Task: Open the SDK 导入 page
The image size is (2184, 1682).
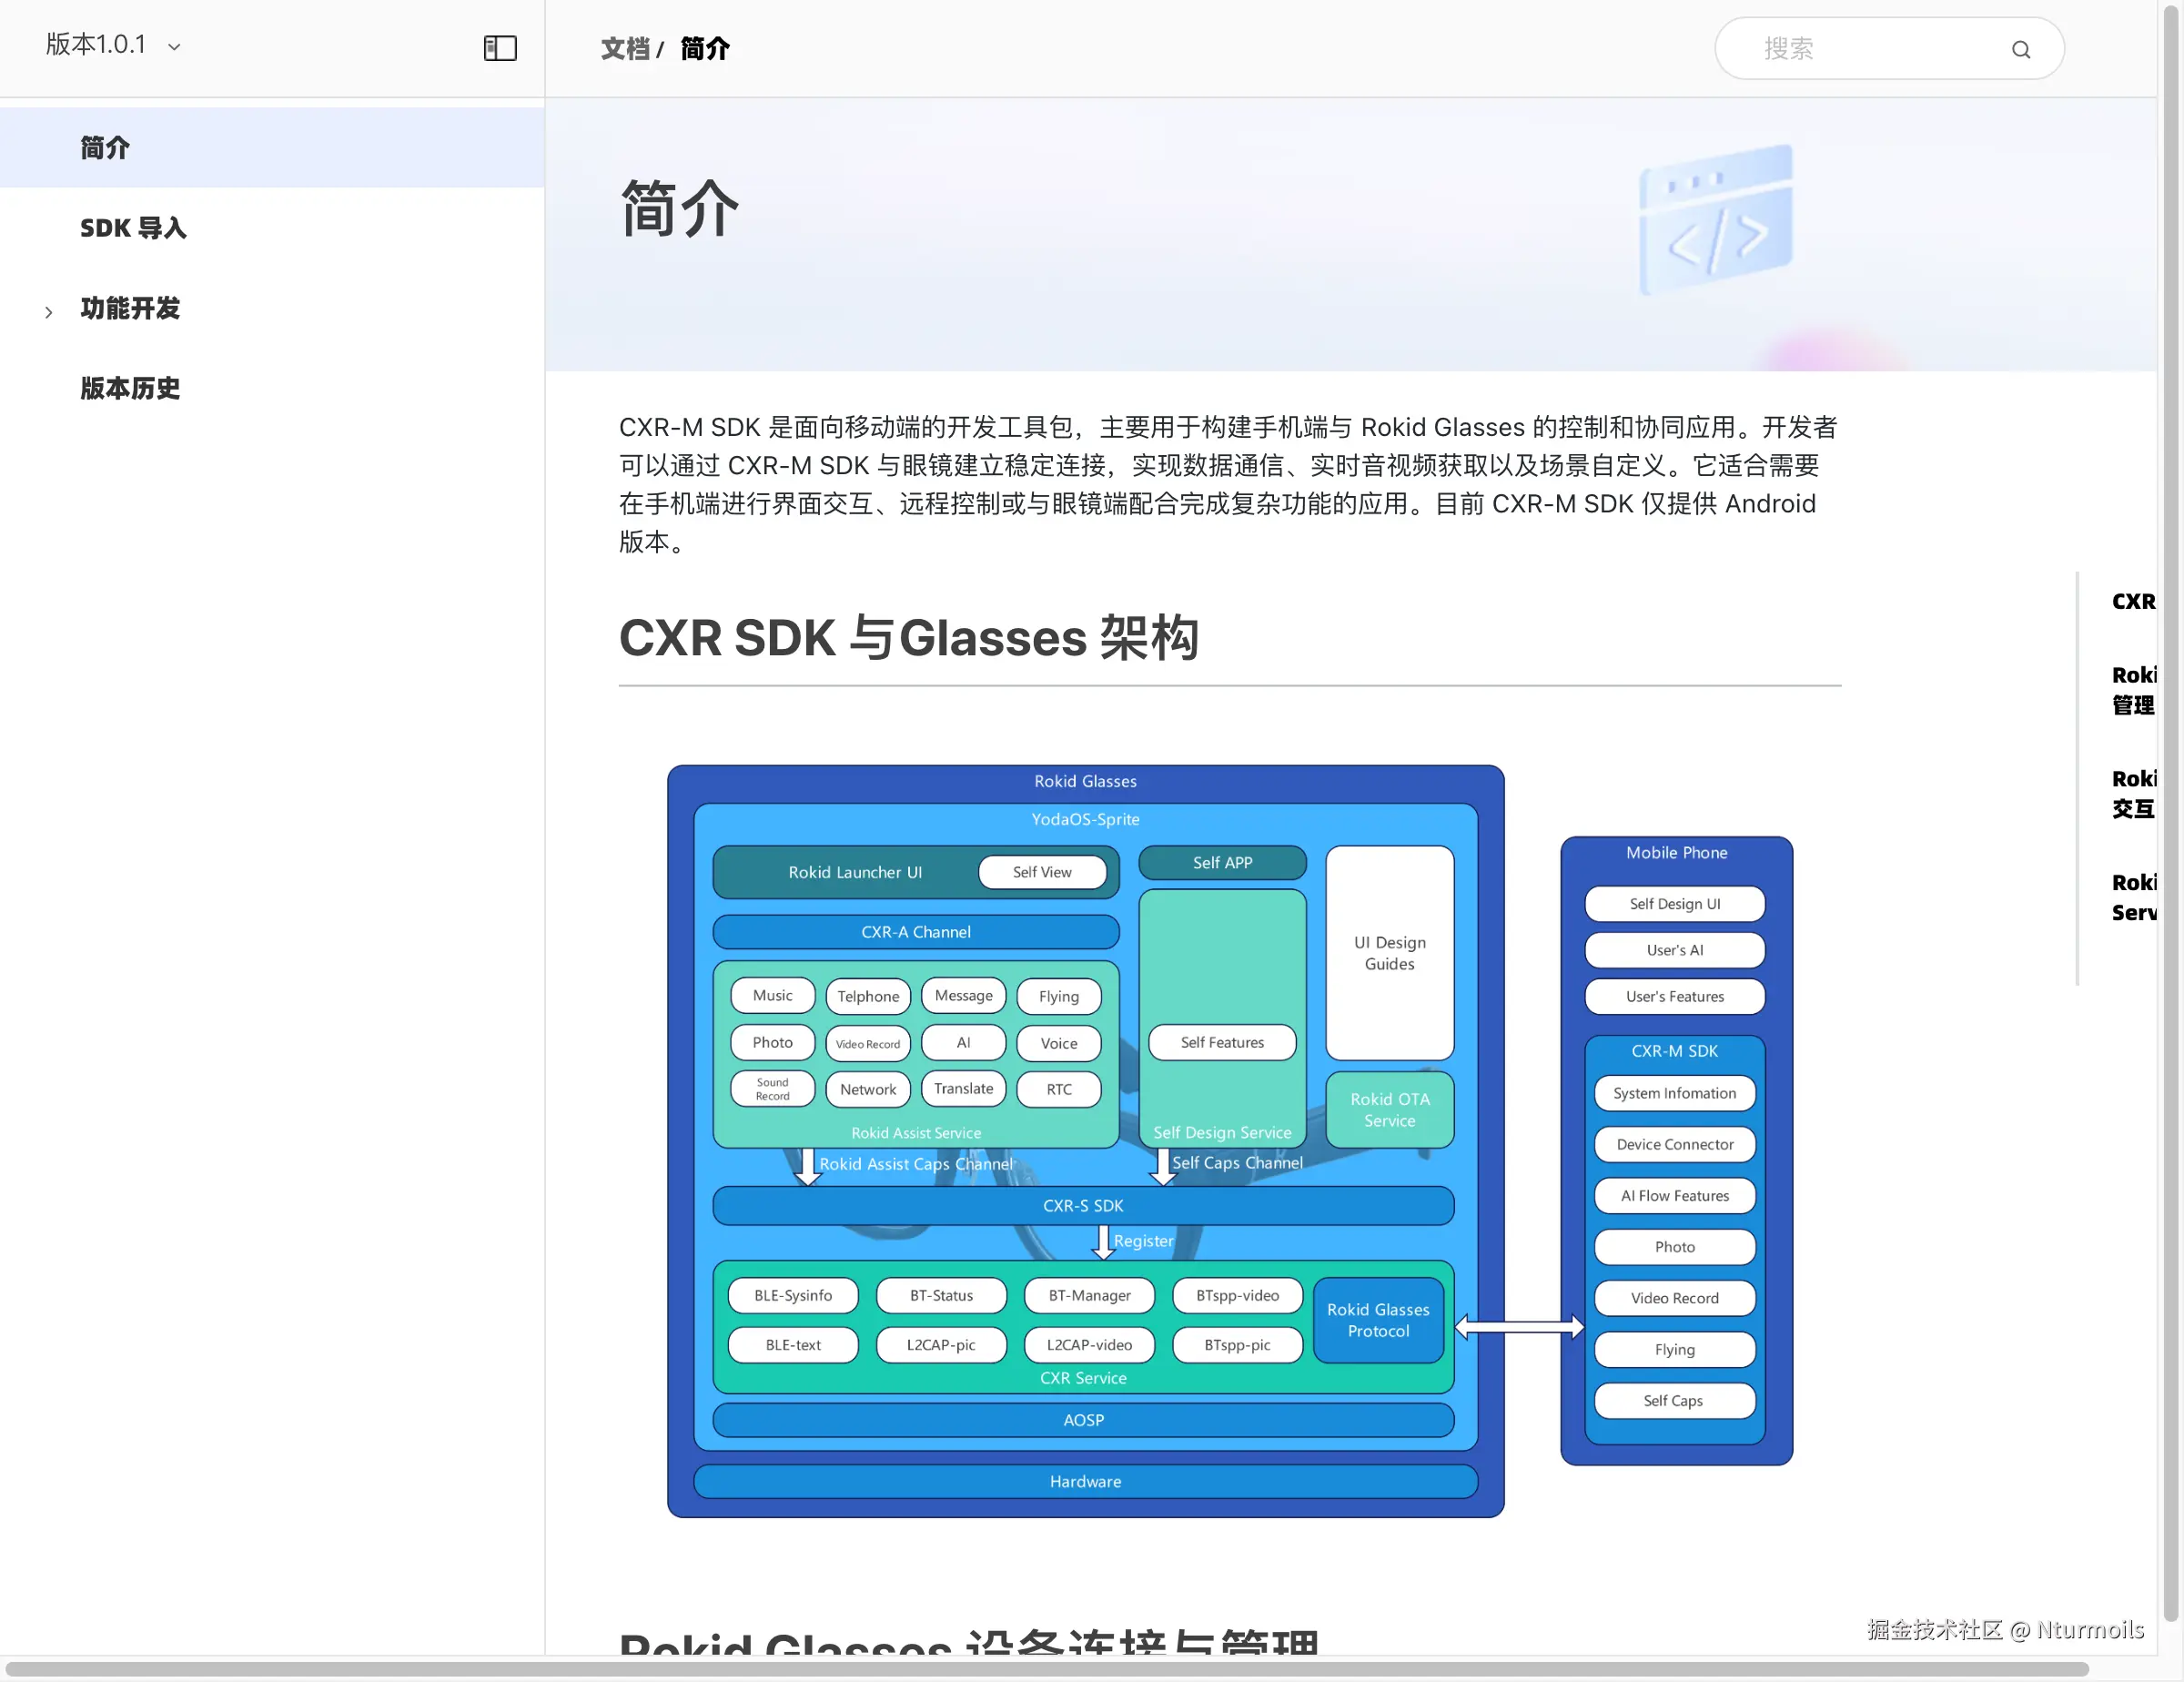Action: coord(133,228)
